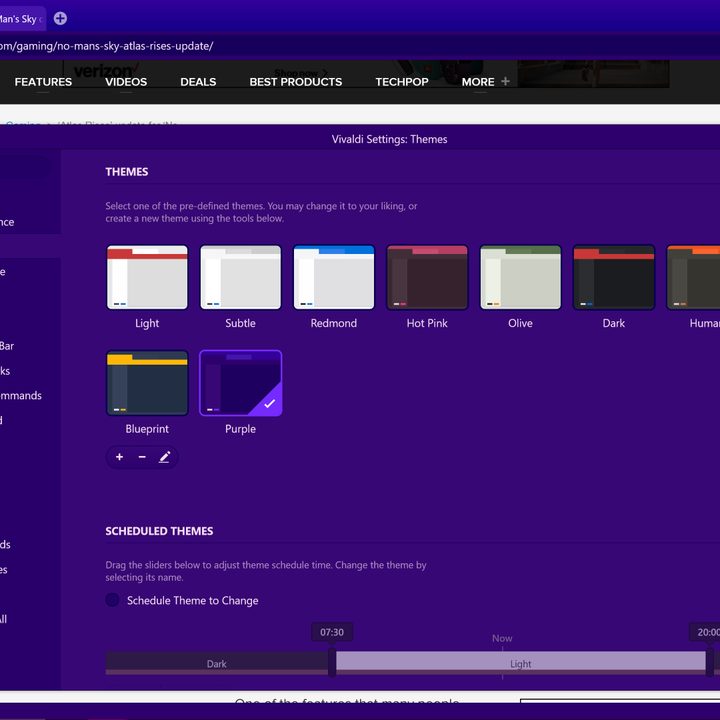Click the Light theme label

click(147, 323)
